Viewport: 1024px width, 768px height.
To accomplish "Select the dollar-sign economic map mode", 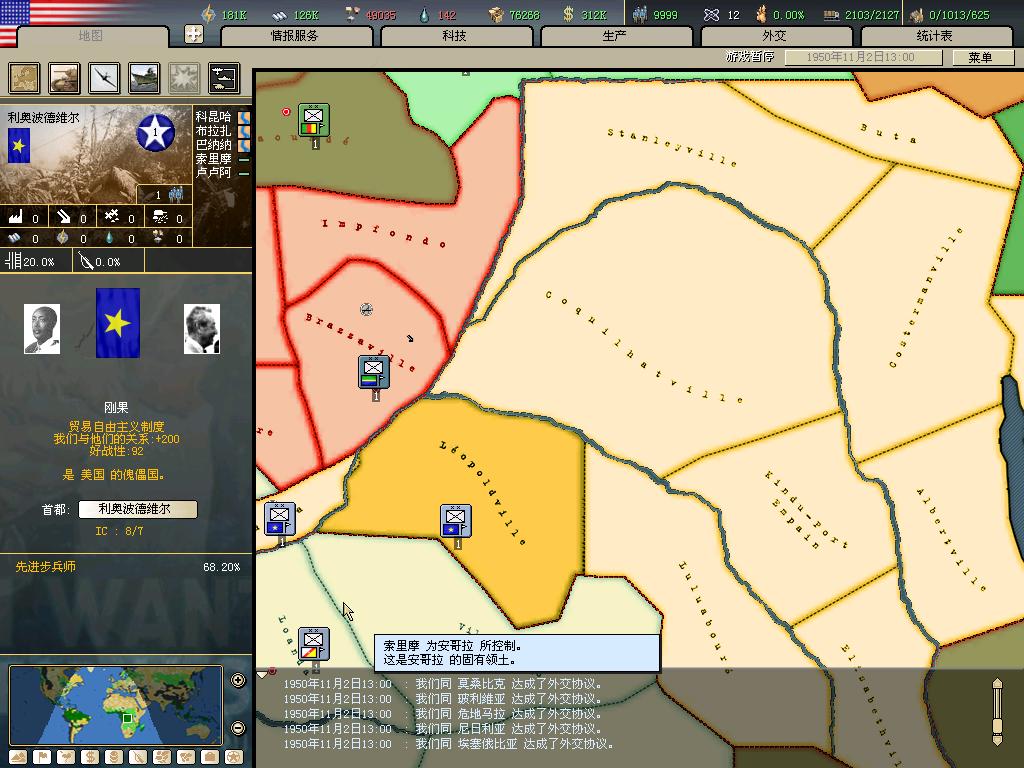I will (89, 757).
